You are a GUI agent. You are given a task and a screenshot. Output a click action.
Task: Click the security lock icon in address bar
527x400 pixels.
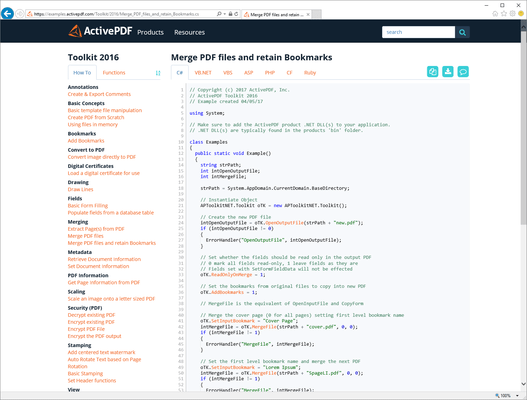pos(230,14)
